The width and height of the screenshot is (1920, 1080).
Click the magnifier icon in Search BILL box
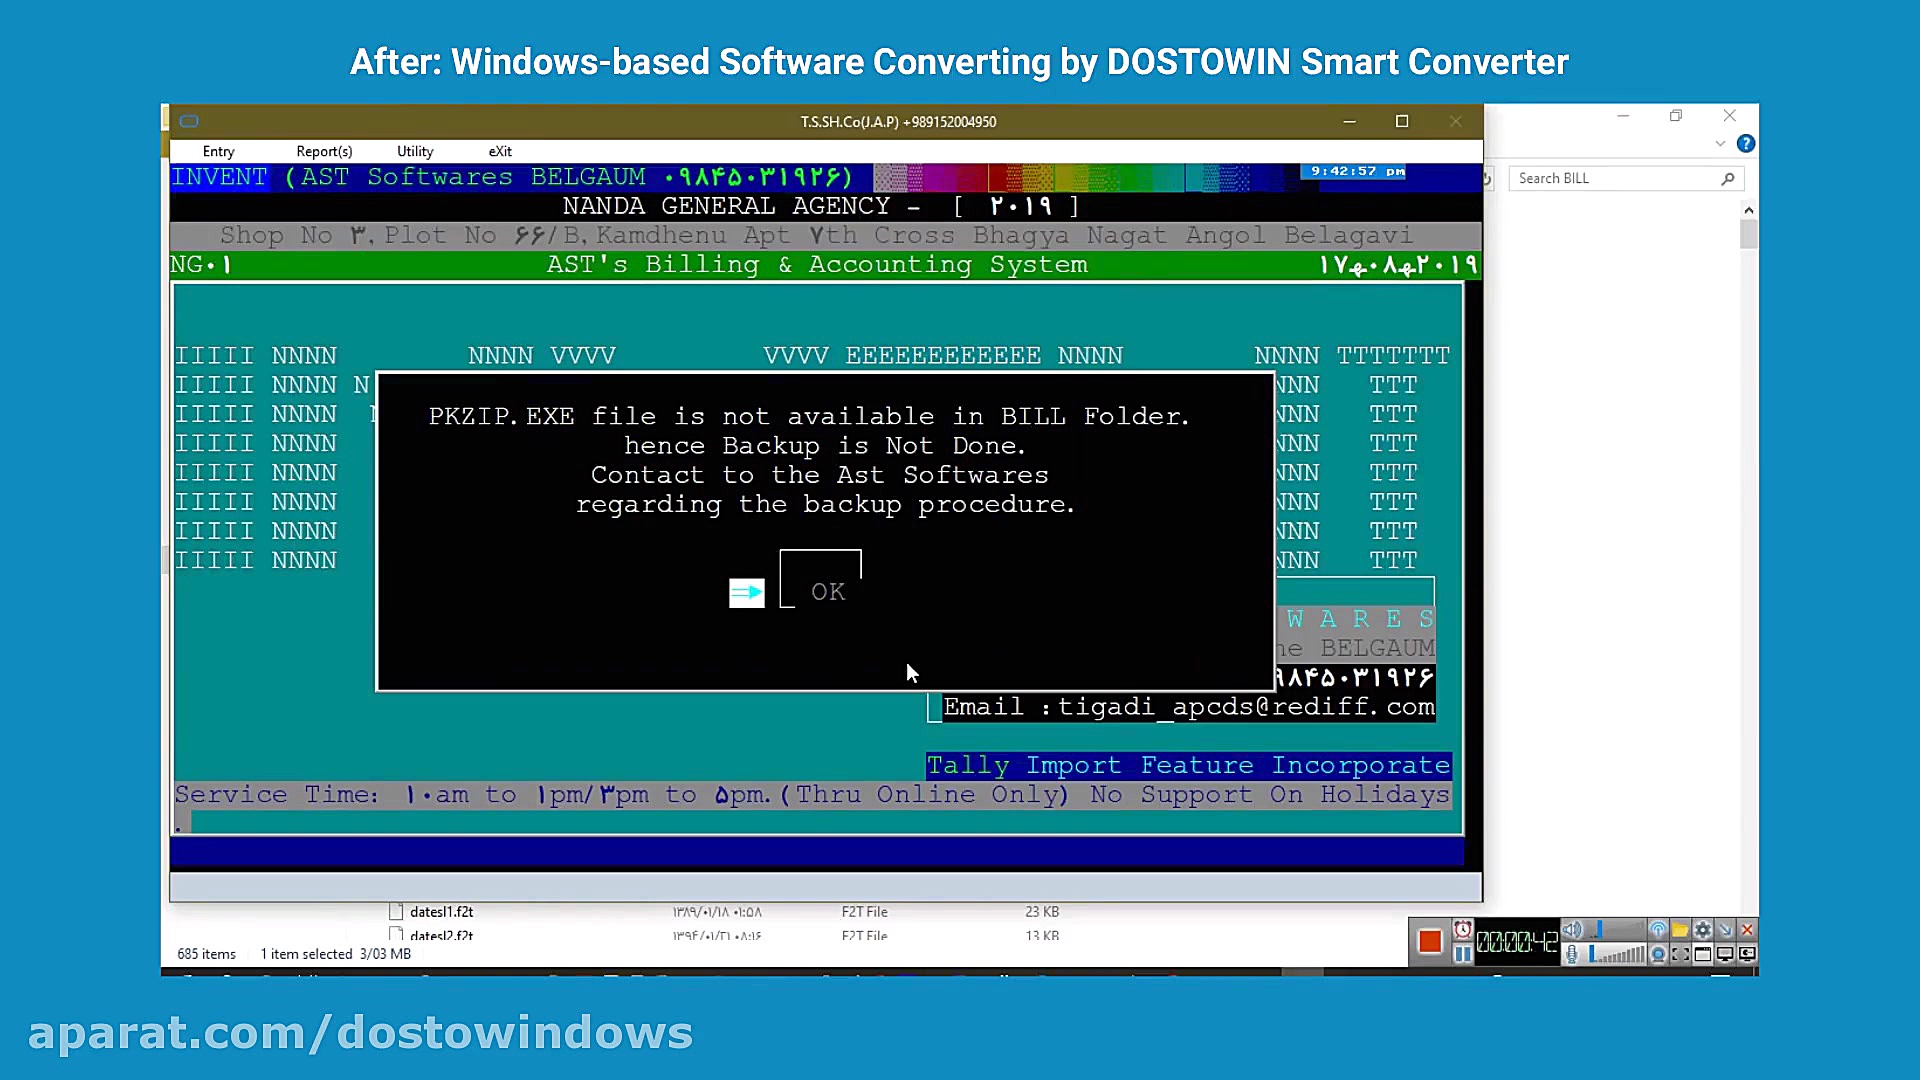(x=1728, y=178)
